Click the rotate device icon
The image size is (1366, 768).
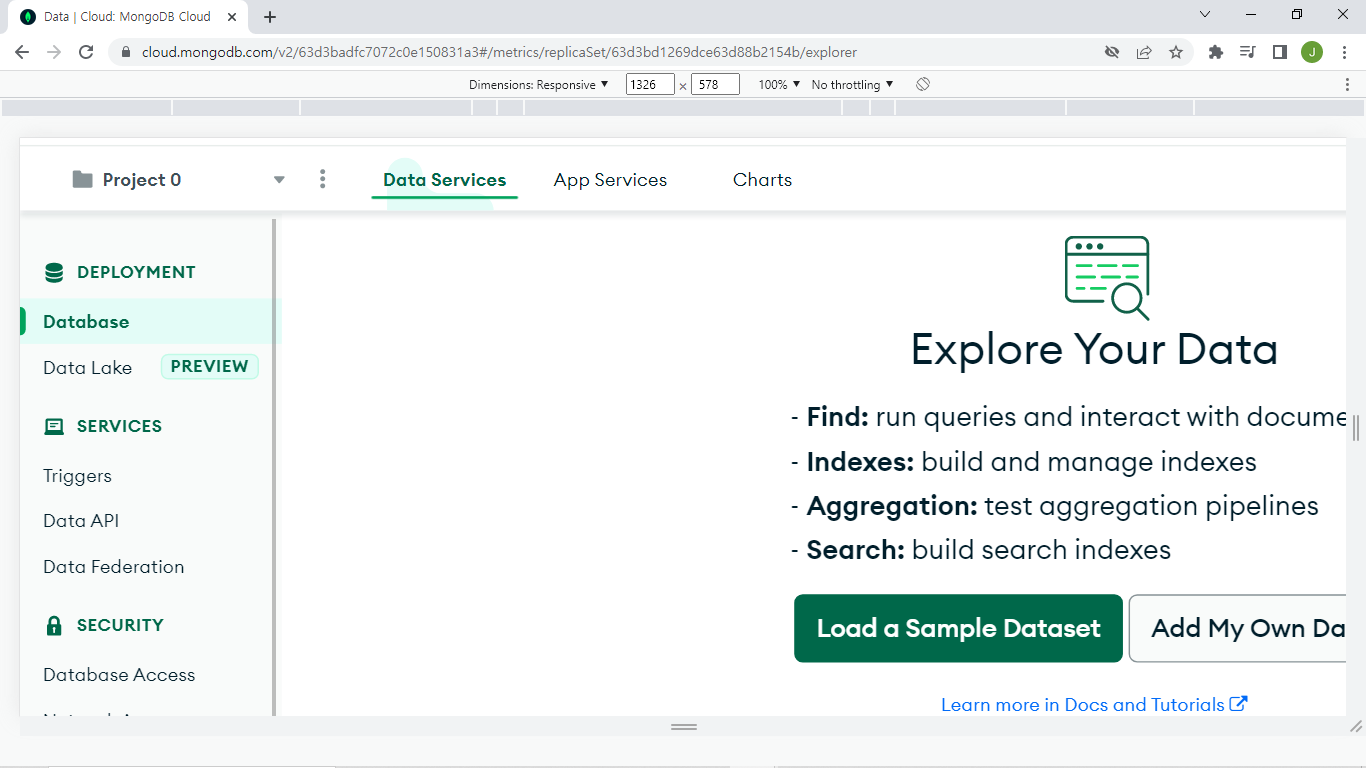click(x=923, y=85)
